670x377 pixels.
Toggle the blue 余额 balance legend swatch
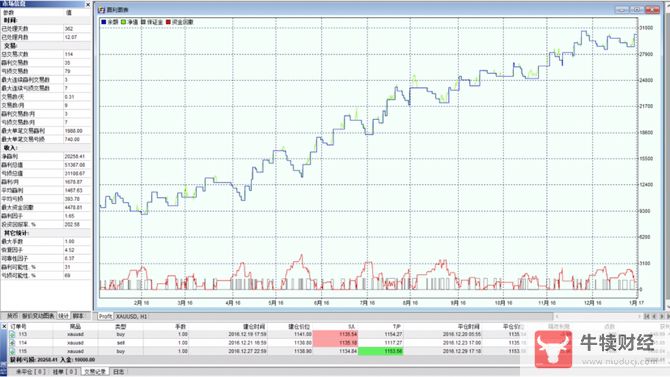[103, 22]
